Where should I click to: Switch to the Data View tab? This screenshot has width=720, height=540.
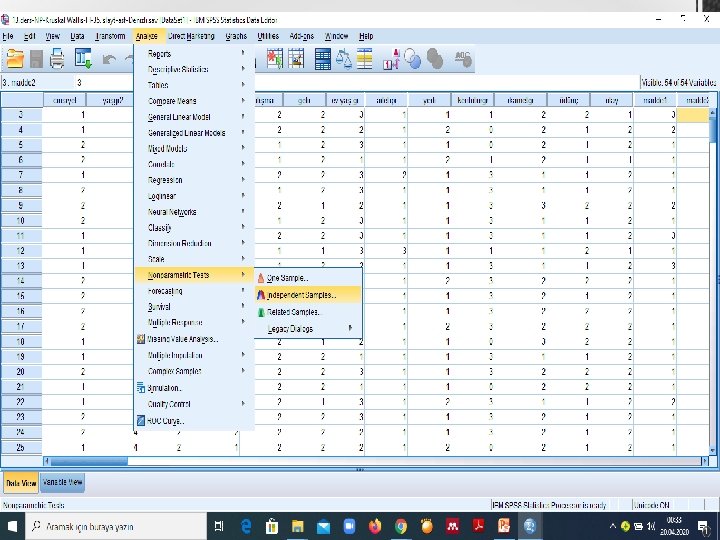21,483
